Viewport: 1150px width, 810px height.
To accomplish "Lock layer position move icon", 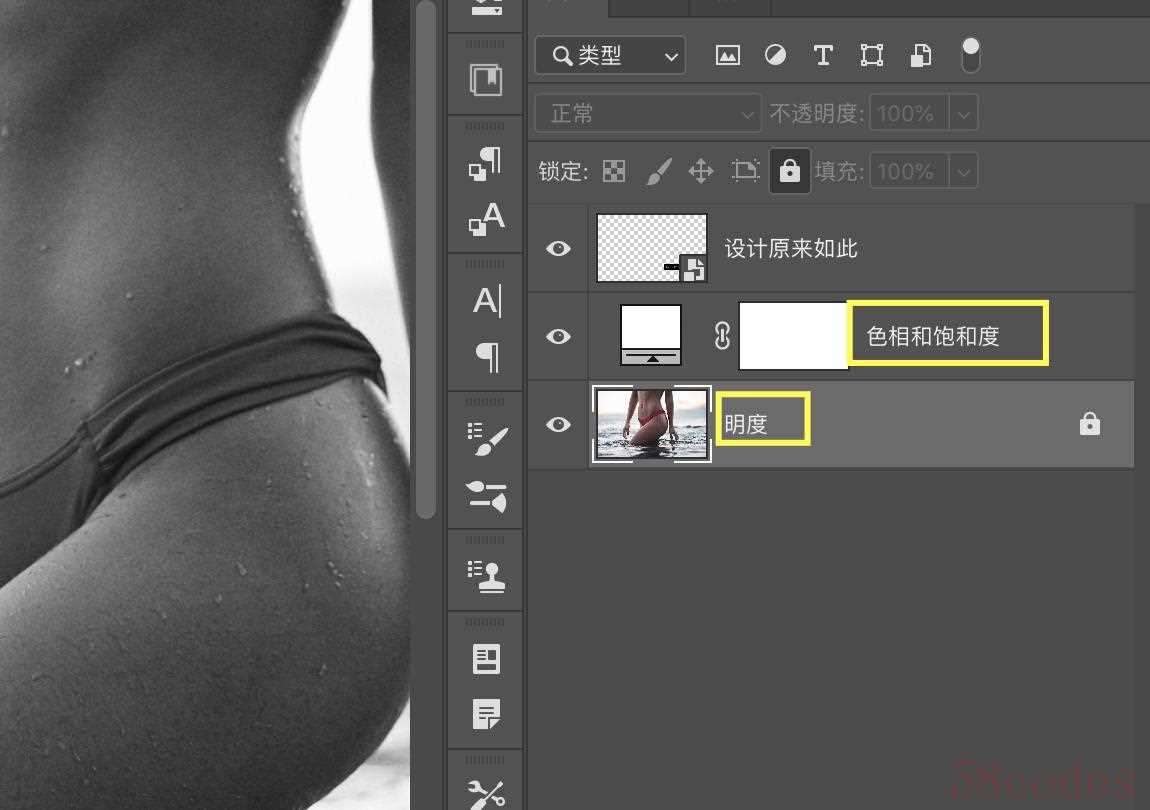I will (x=701, y=171).
